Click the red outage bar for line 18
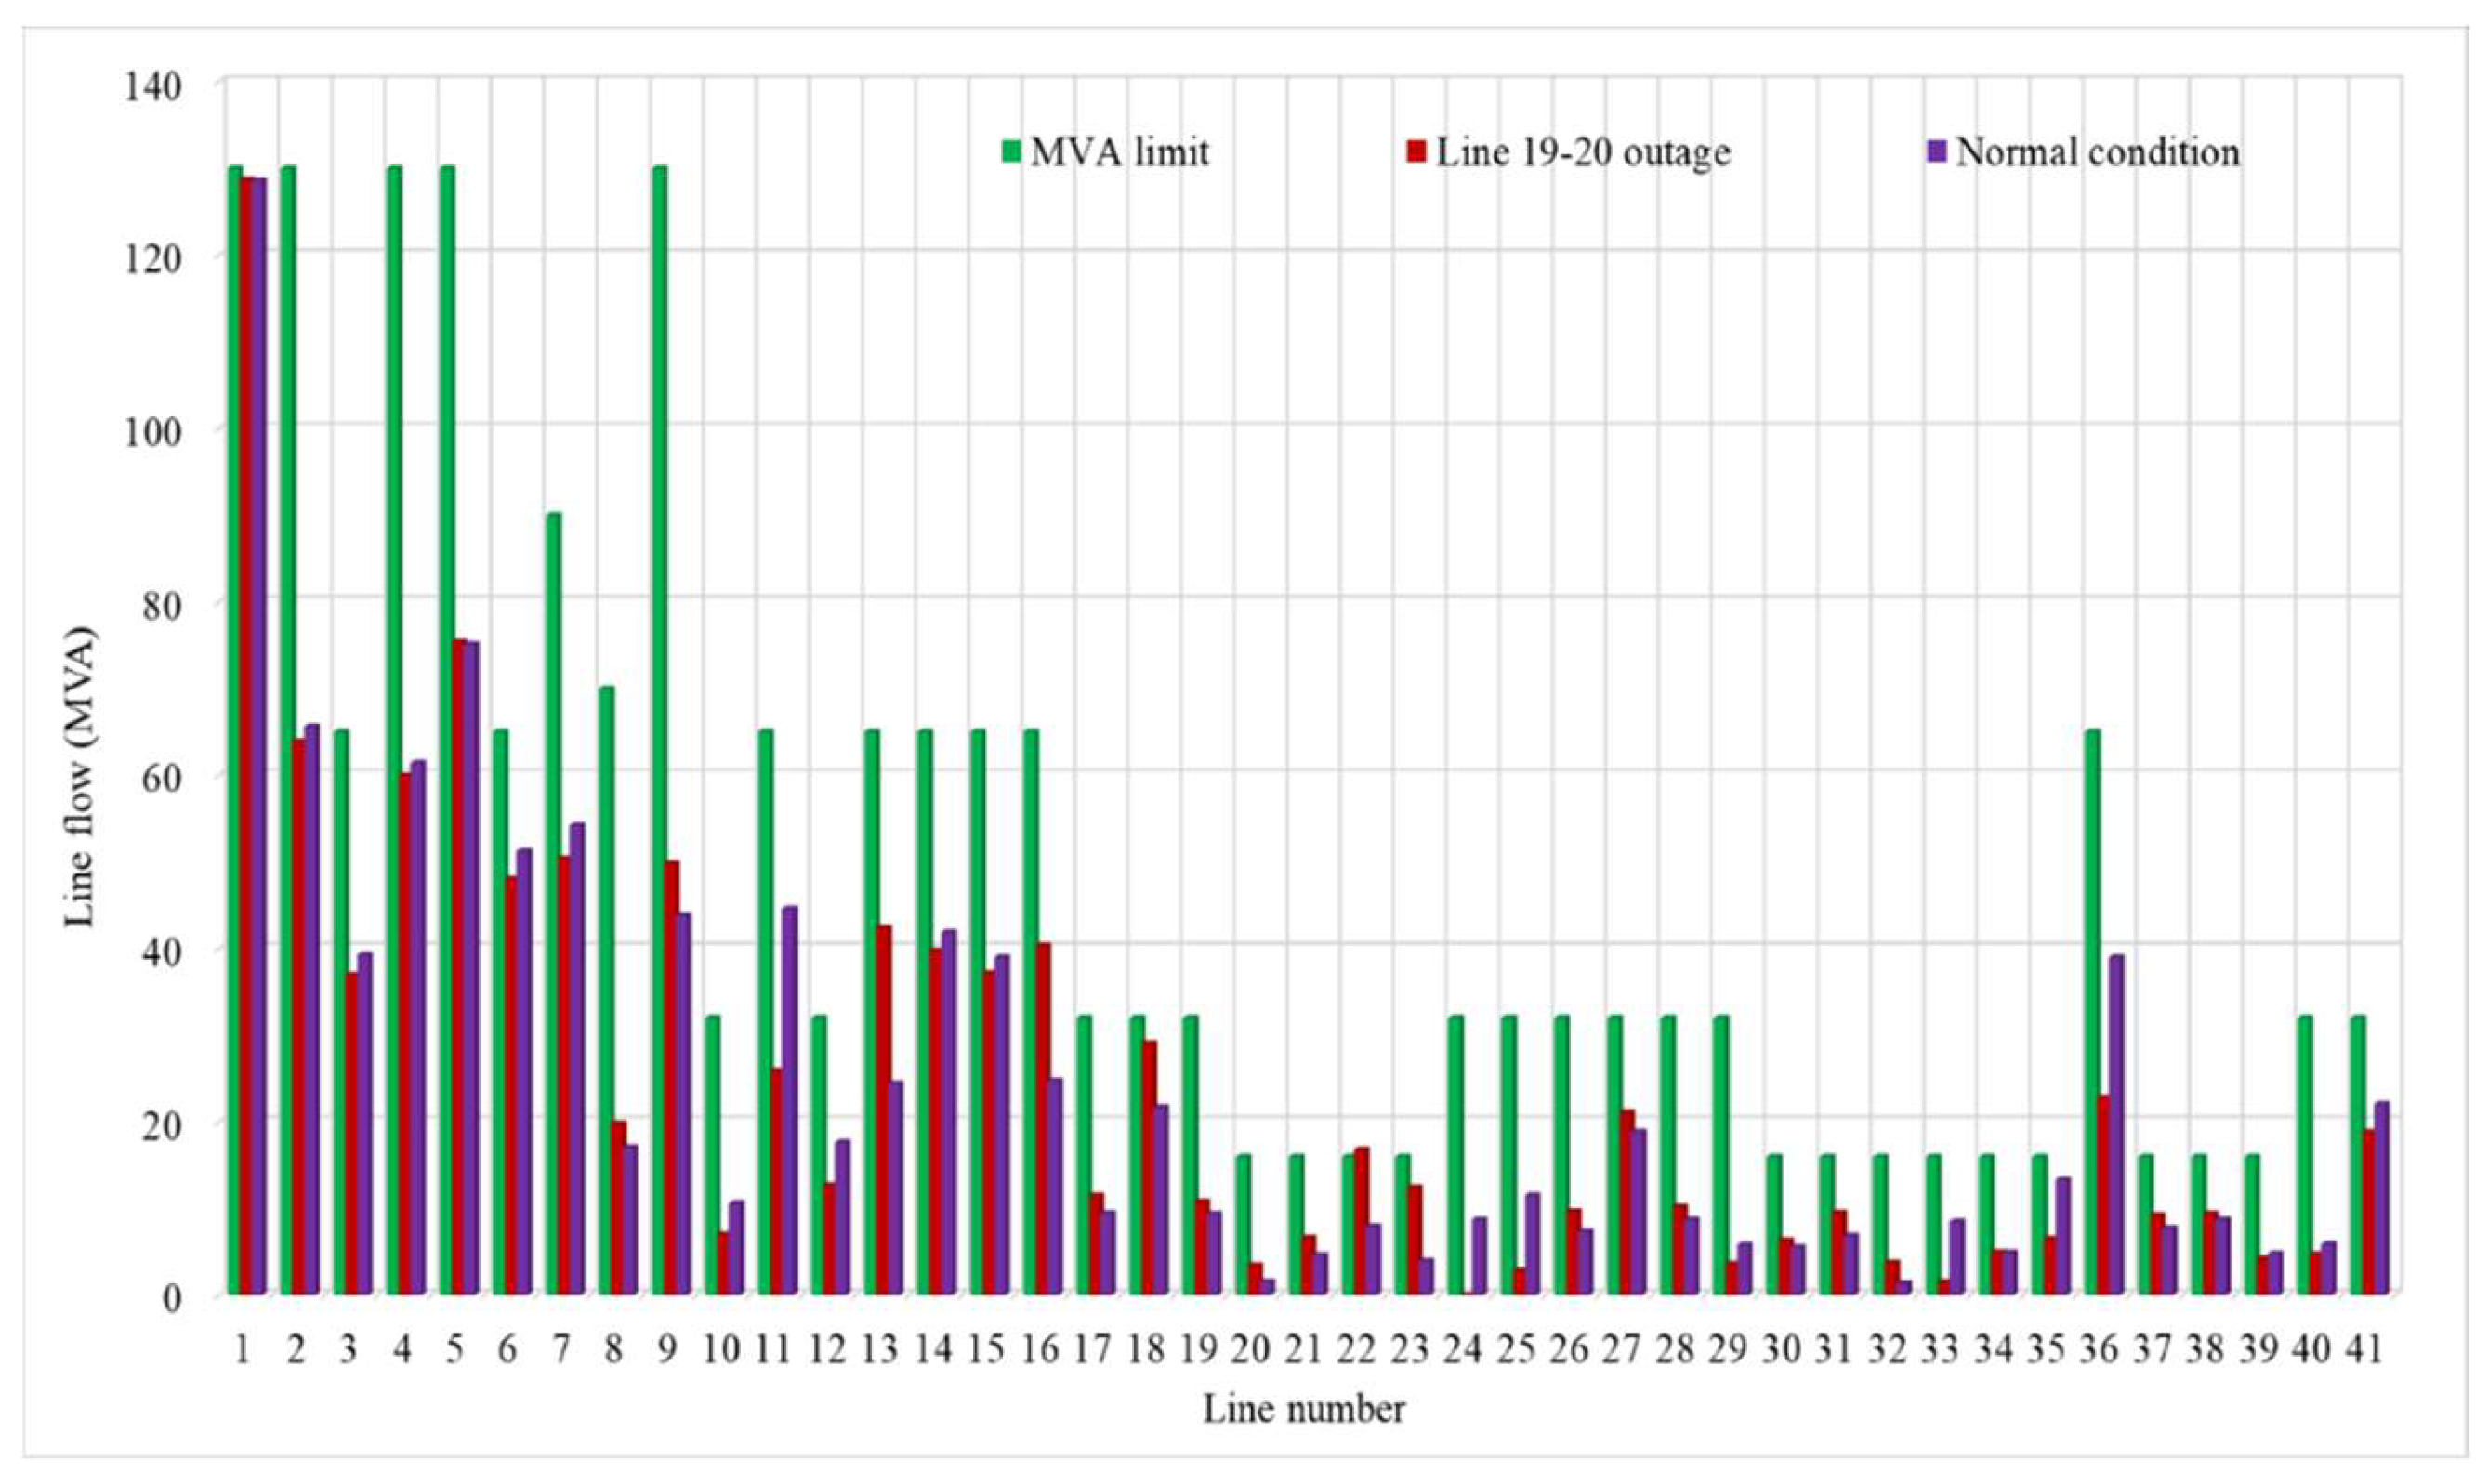The width and height of the screenshot is (2489, 1484). coord(1149,1167)
